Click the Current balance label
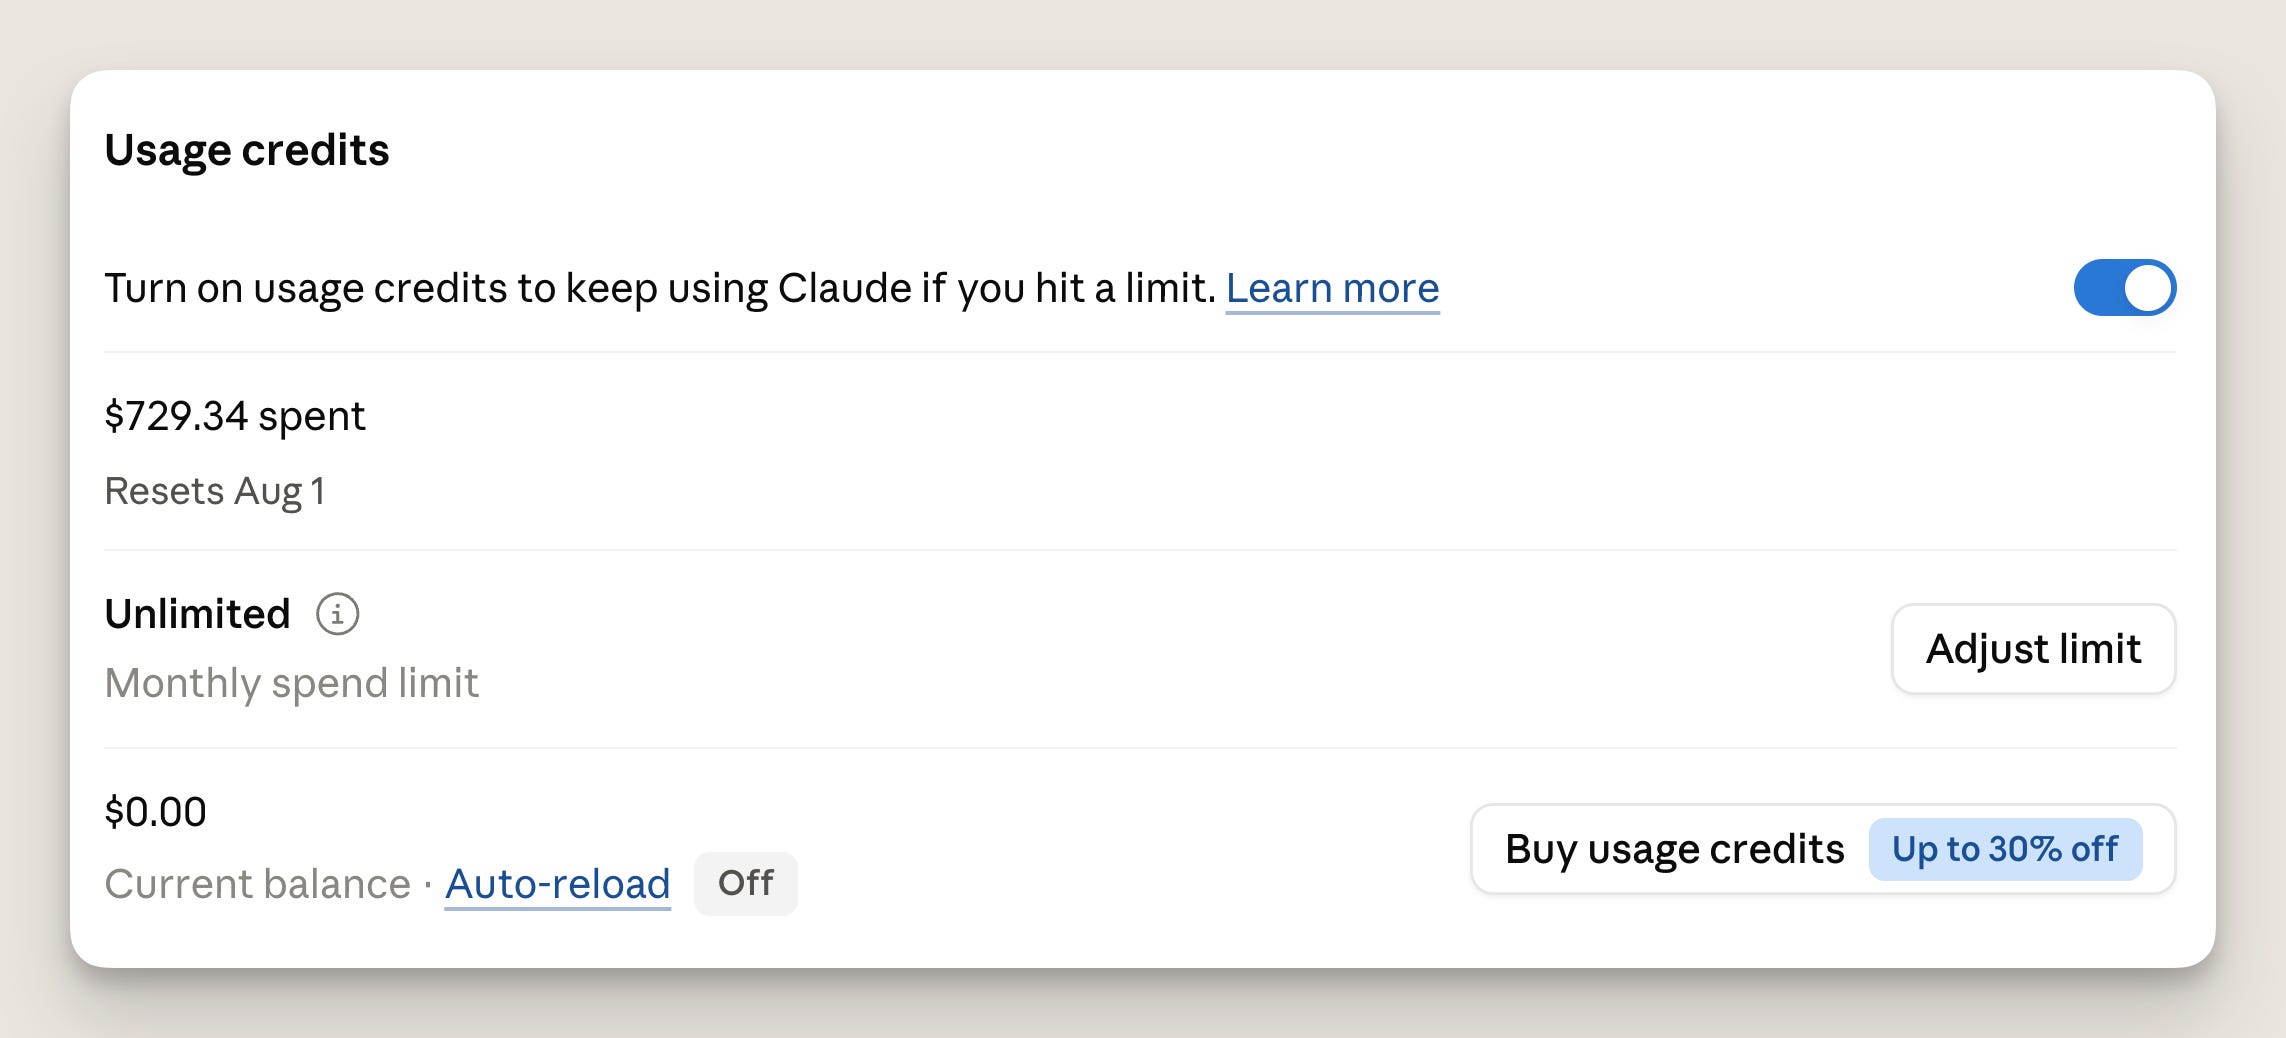 (x=258, y=884)
